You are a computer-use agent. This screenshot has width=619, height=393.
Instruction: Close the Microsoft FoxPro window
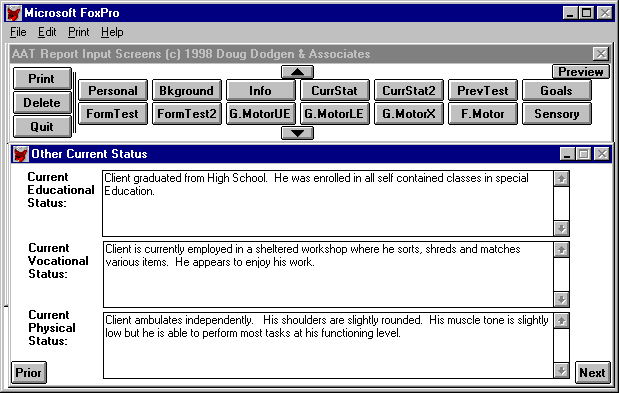pyautogui.click(x=605, y=13)
